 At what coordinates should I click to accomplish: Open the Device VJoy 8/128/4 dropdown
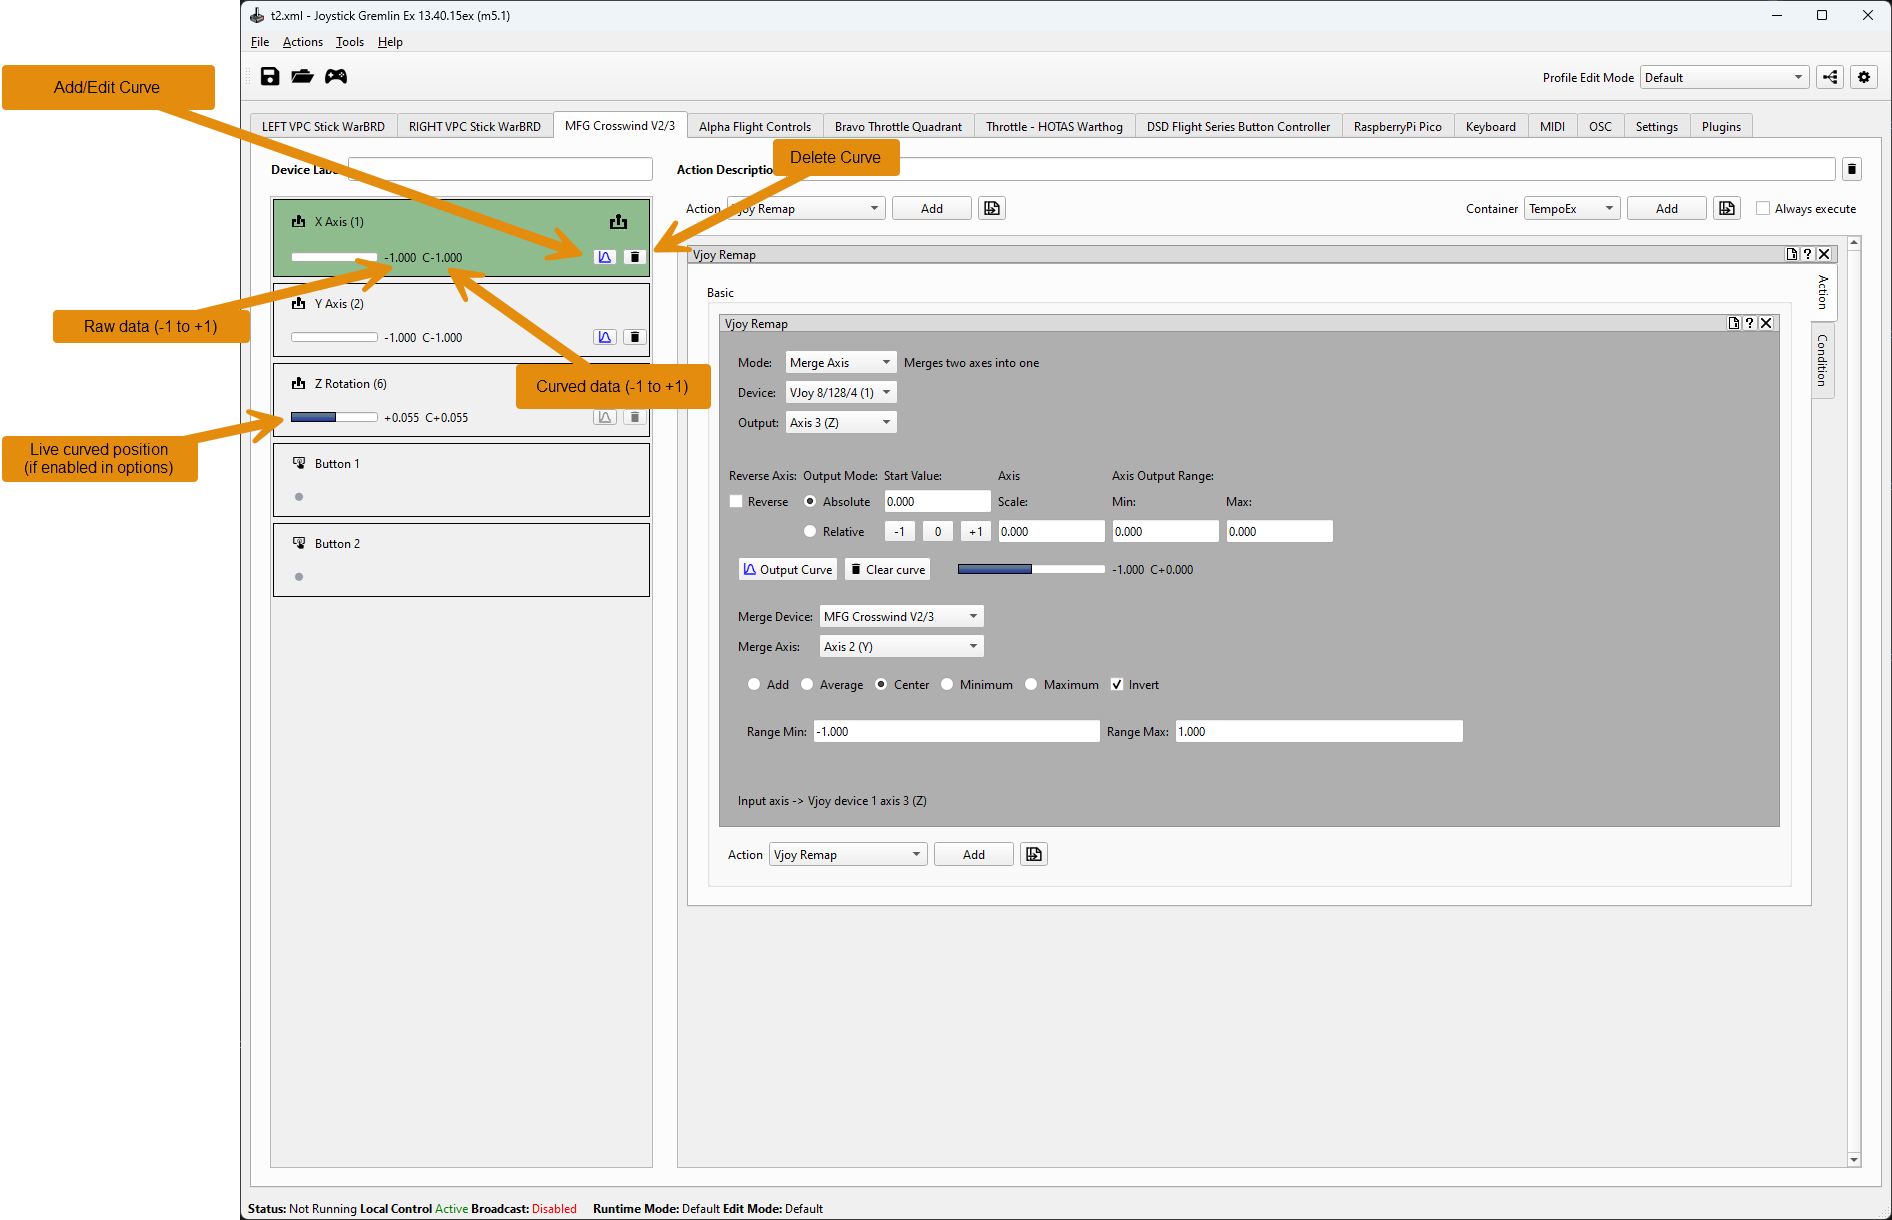coord(841,392)
